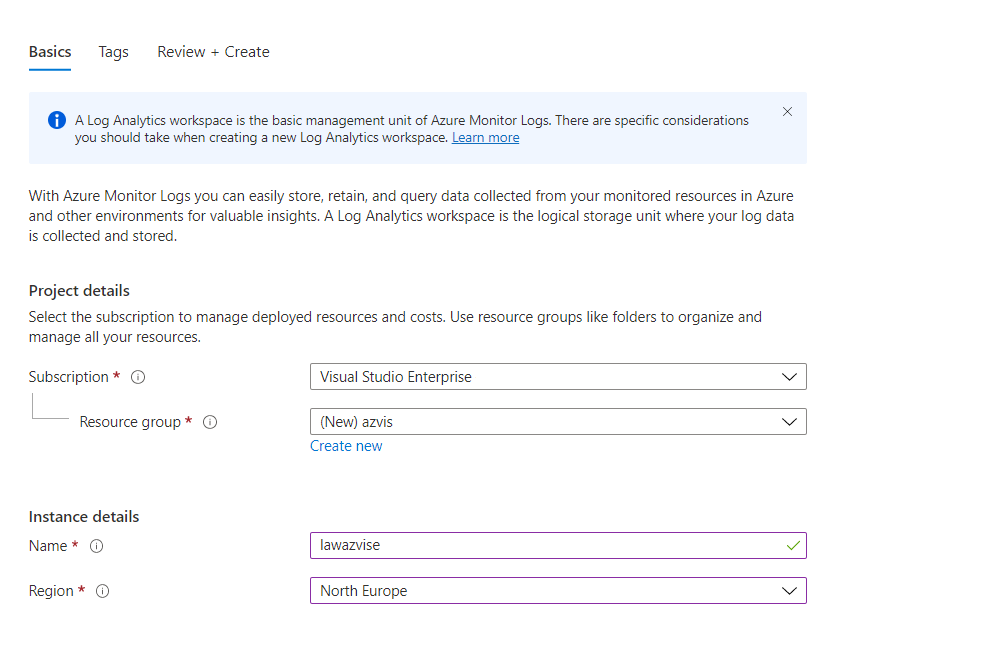
Task: Open the Learn more link
Action: pos(485,137)
